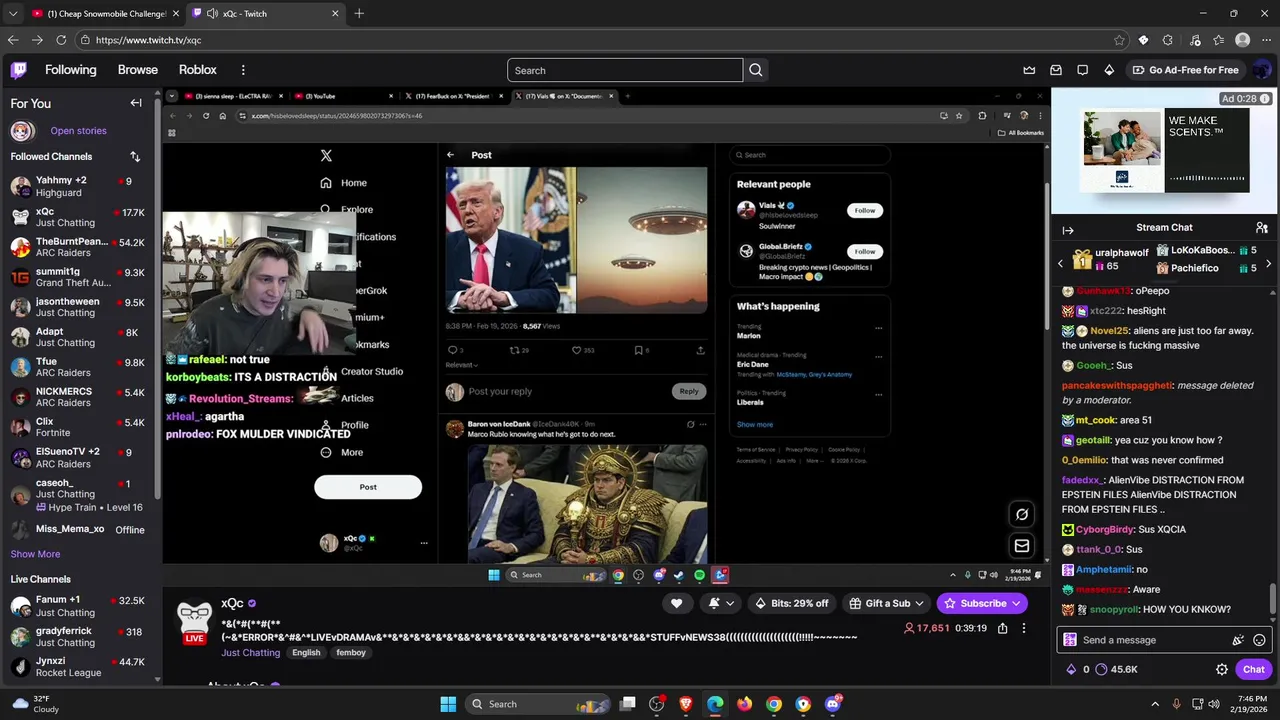This screenshot has width=1280, height=720.
Task: Switch to Cheap Snowmobile Challenge browser tab
Action: coord(105,13)
